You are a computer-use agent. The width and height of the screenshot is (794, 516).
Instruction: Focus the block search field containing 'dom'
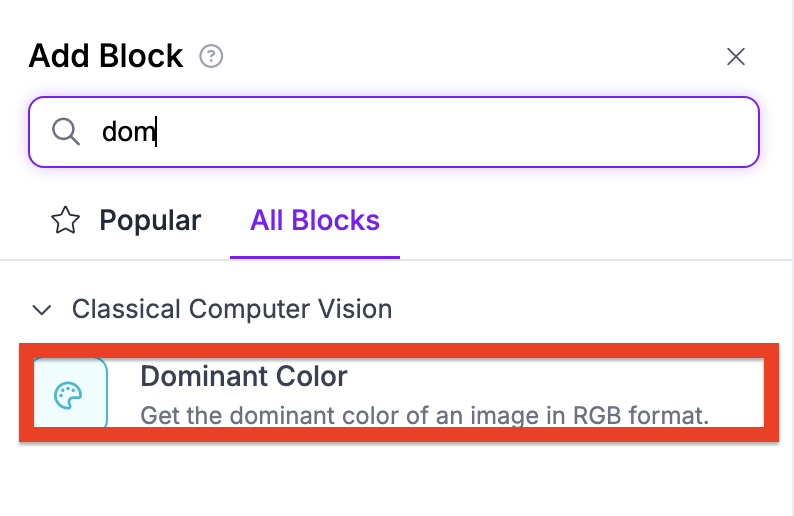point(394,132)
